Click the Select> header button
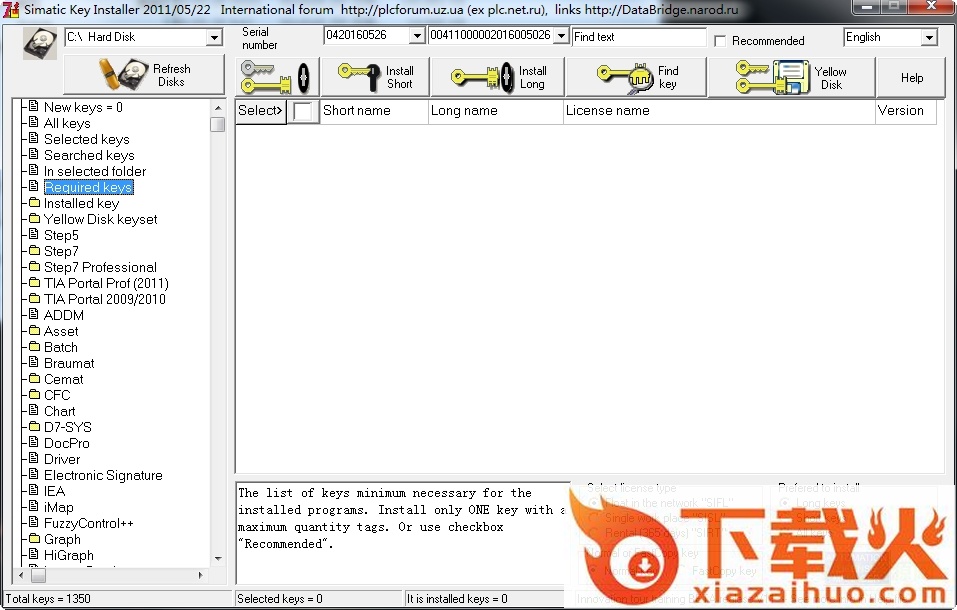The image size is (957, 610). [x=261, y=111]
